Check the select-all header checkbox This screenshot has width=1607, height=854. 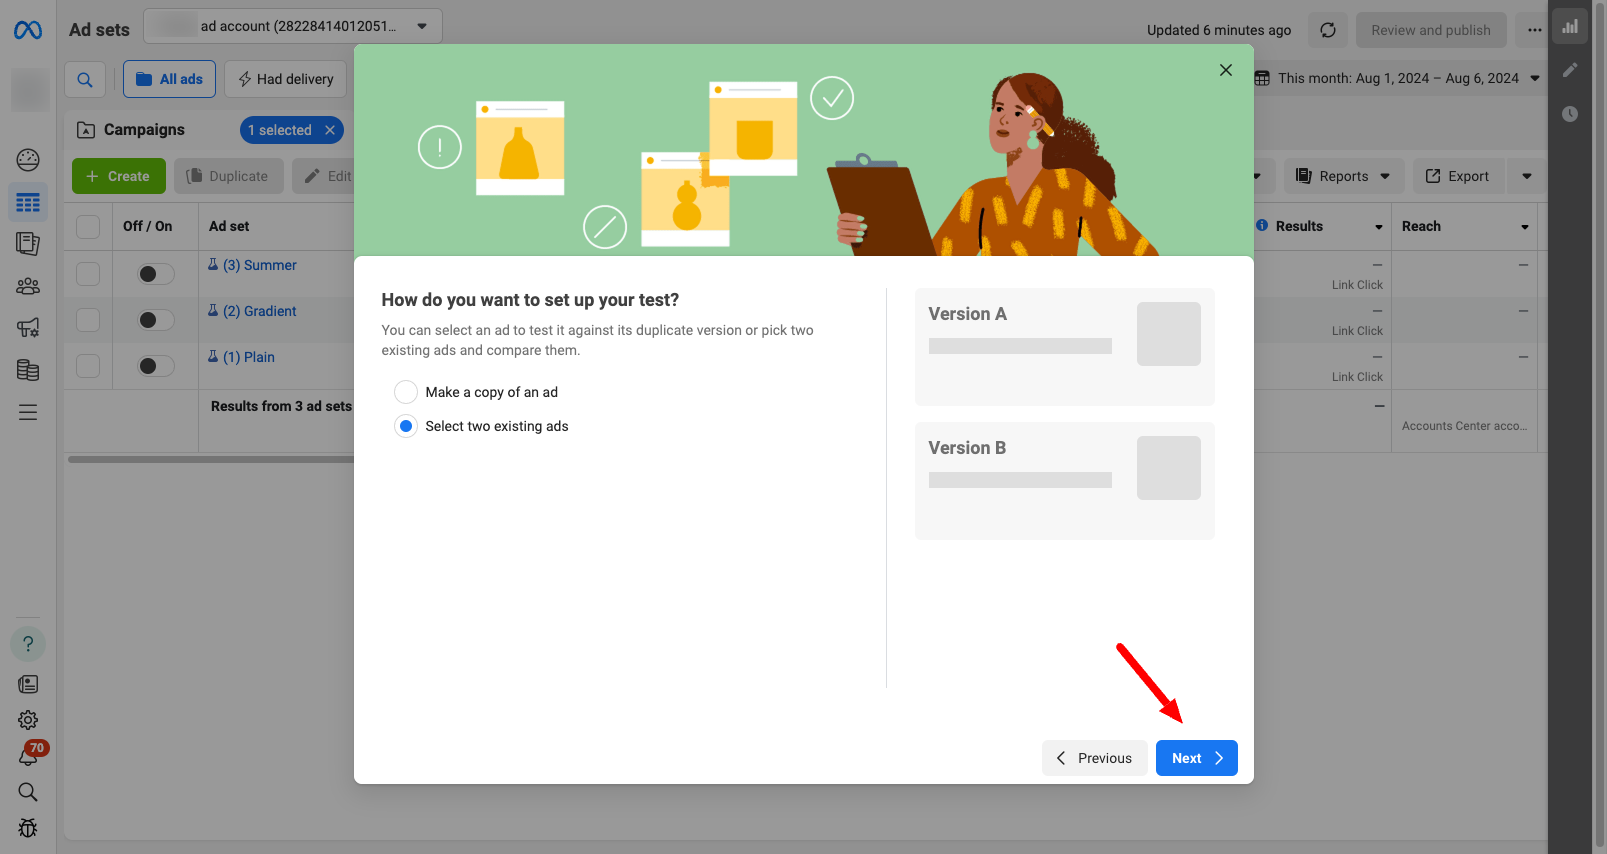point(88,227)
